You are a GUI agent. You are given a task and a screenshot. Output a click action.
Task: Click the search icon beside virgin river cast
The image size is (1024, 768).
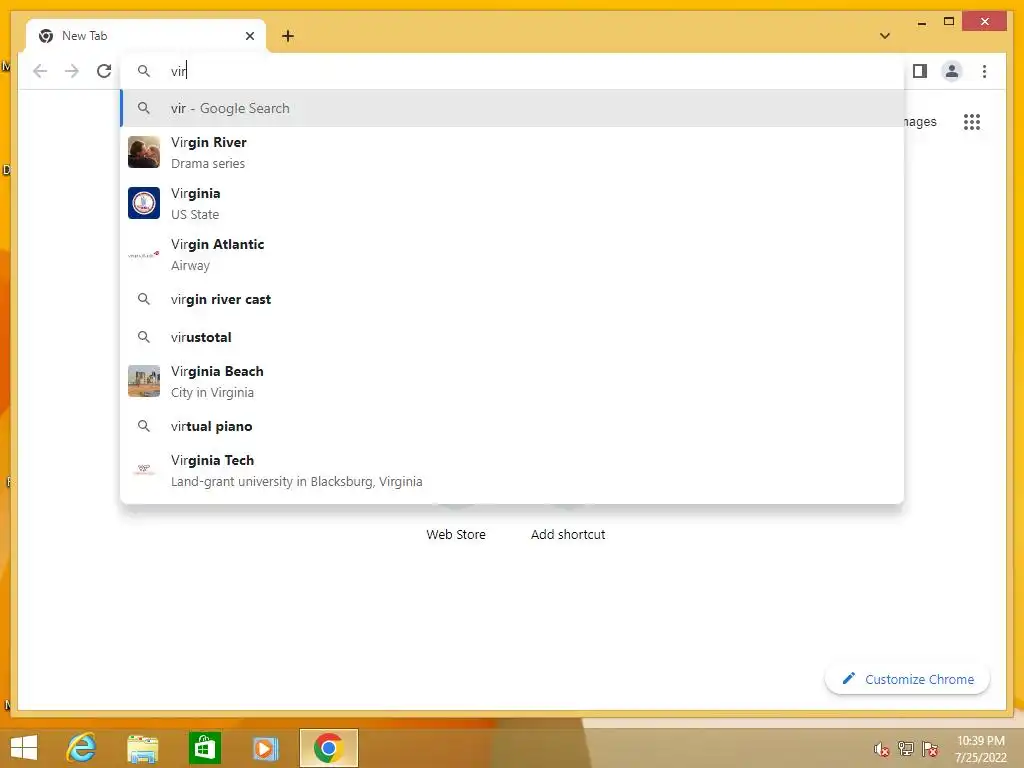[x=144, y=299]
